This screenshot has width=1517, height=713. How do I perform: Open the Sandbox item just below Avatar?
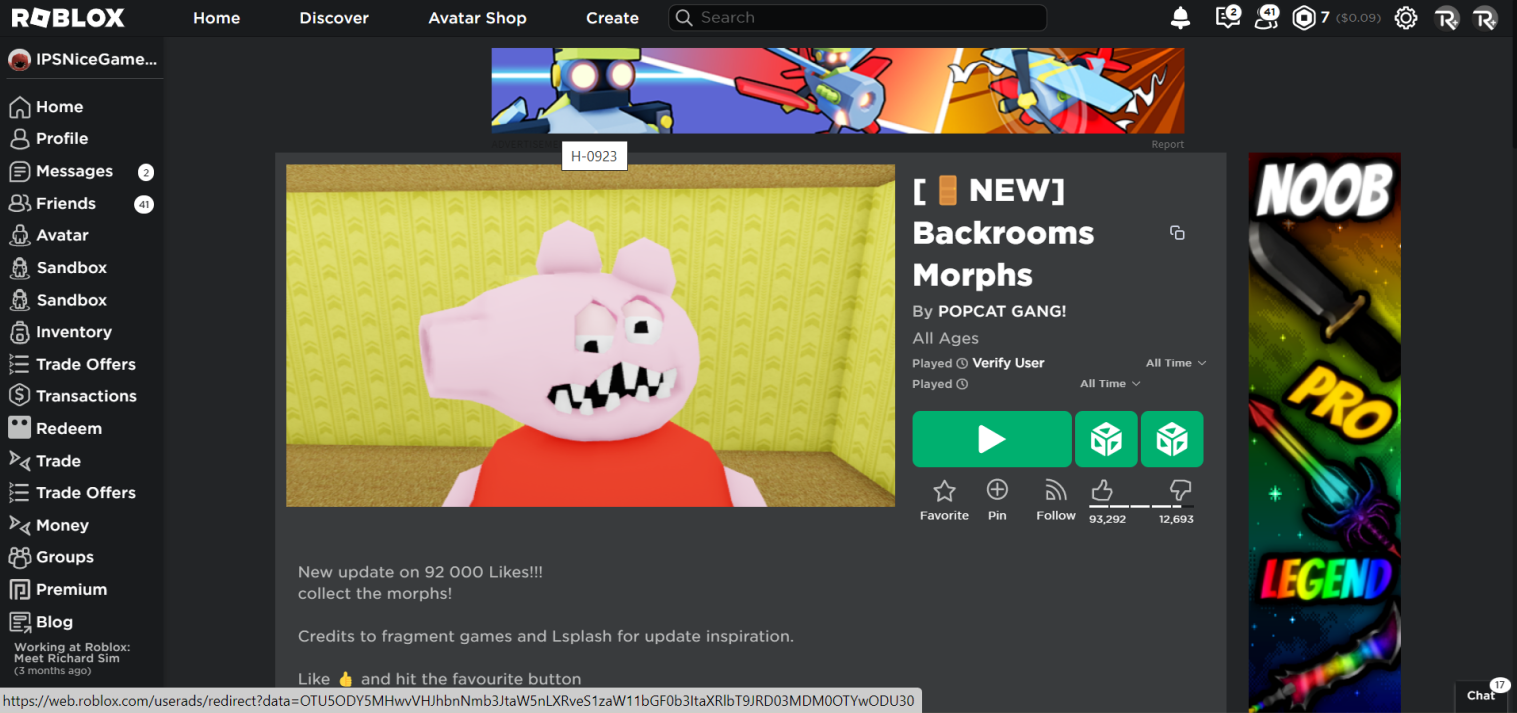71,268
